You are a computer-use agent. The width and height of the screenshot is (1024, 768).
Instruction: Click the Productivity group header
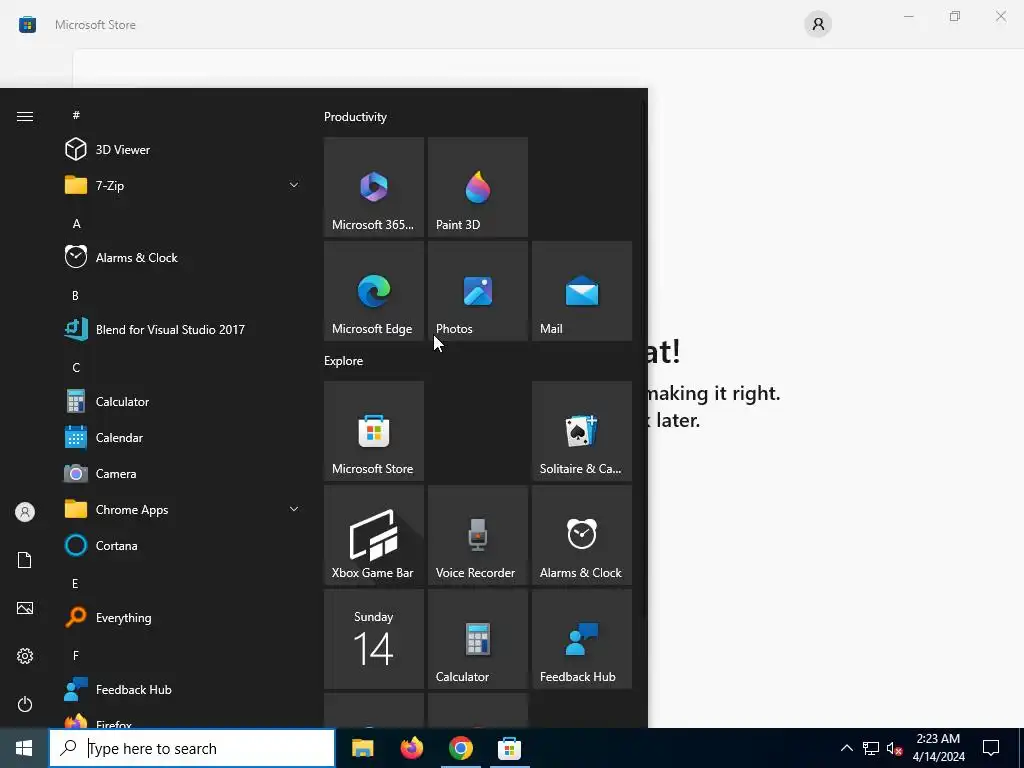pyautogui.click(x=355, y=117)
